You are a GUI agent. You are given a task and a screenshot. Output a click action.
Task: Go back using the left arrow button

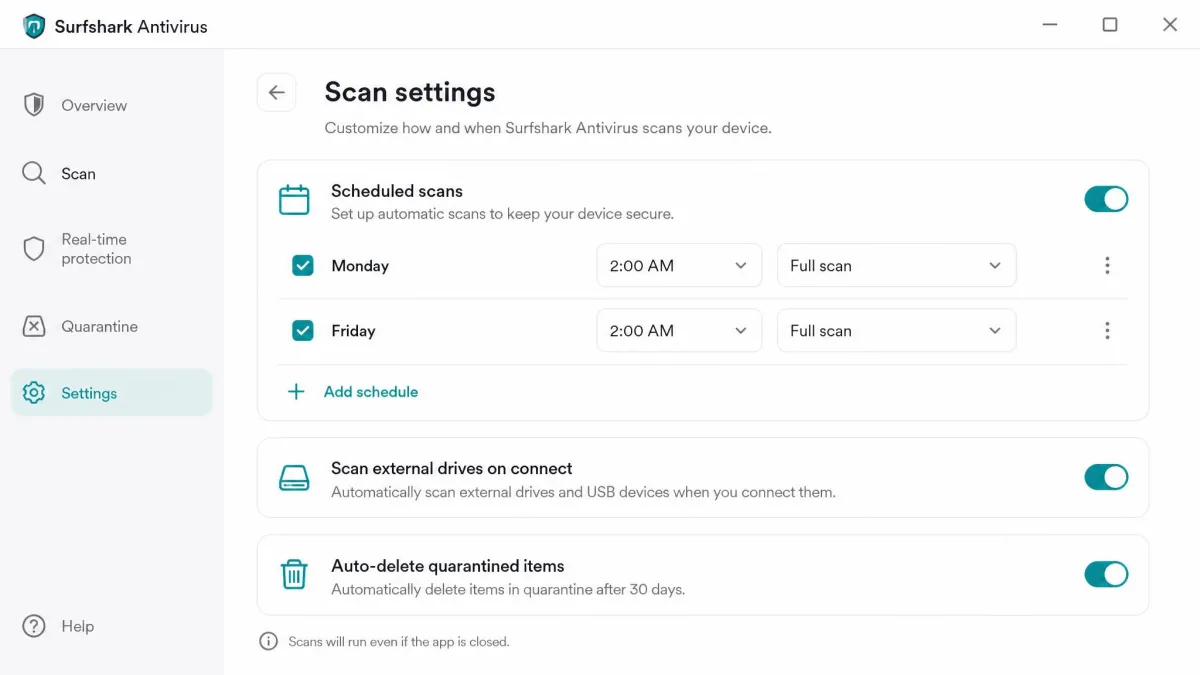[277, 92]
